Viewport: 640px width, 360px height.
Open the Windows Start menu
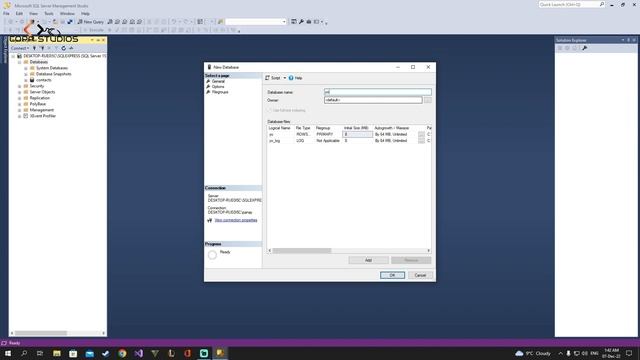coord(8,353)
